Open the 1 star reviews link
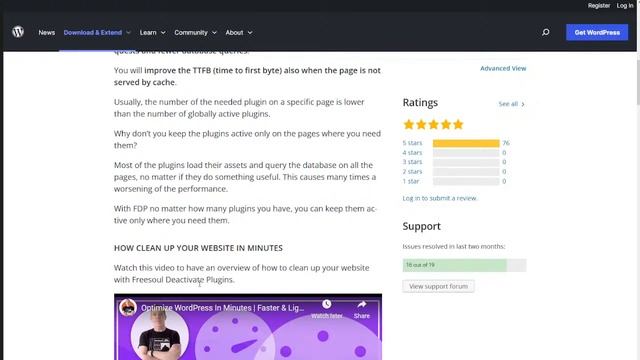The height and width of the screenshot is (360, 640). click(x=411, y=181)
